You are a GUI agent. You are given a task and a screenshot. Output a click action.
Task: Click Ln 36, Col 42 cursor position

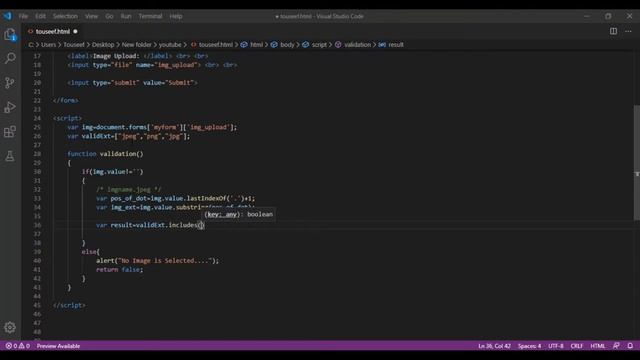[494, 346]
